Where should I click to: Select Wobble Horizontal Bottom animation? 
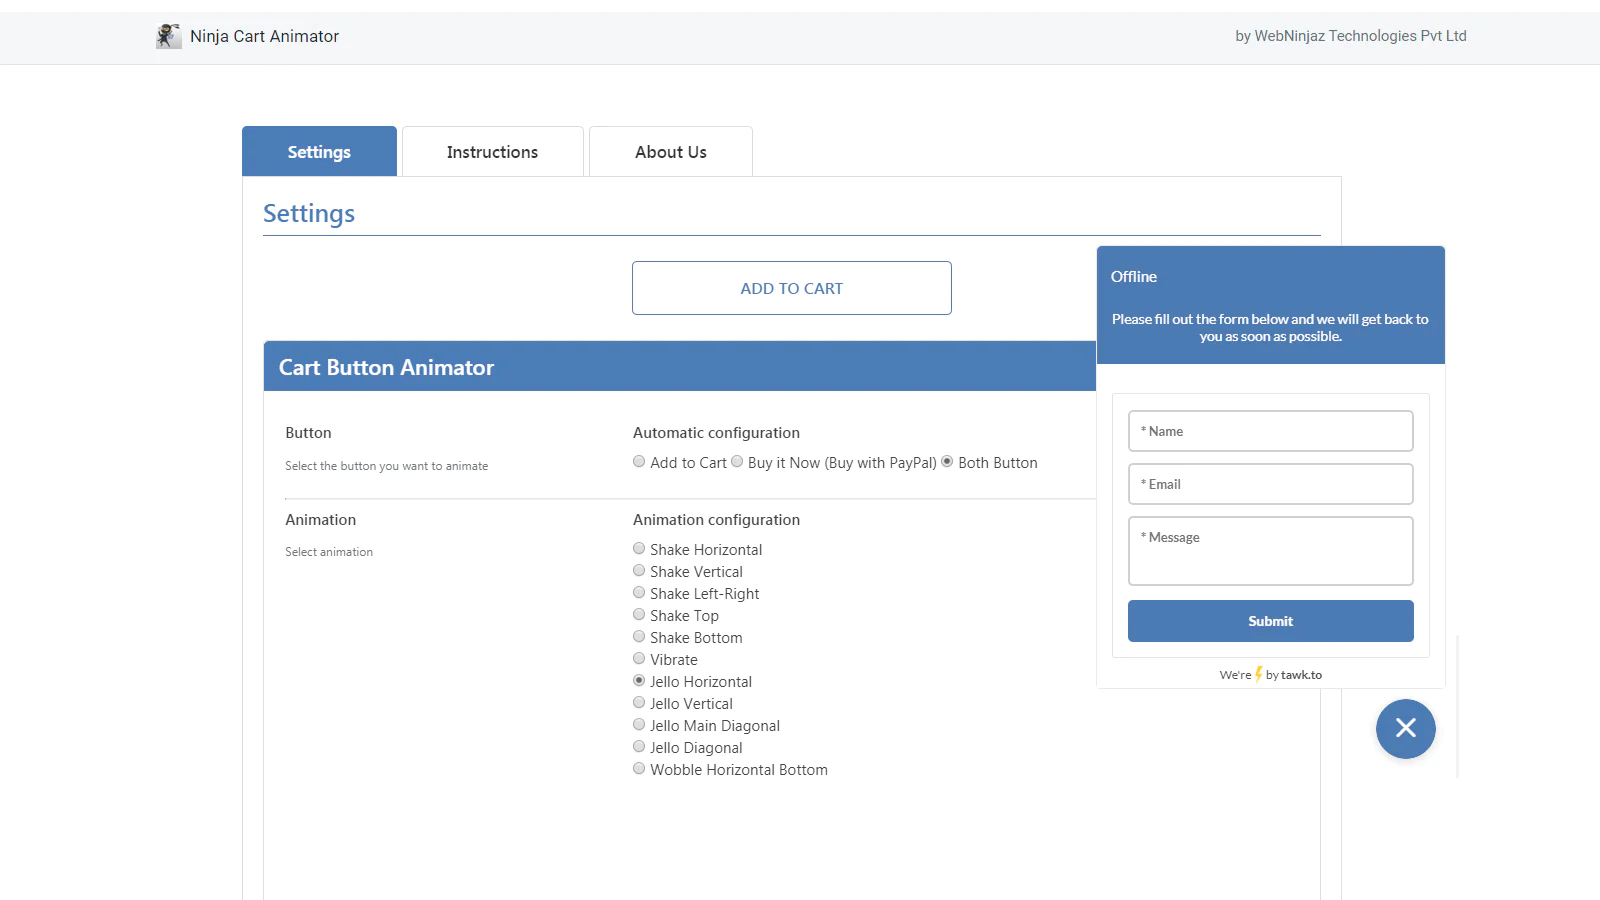[x=639, y=769]
